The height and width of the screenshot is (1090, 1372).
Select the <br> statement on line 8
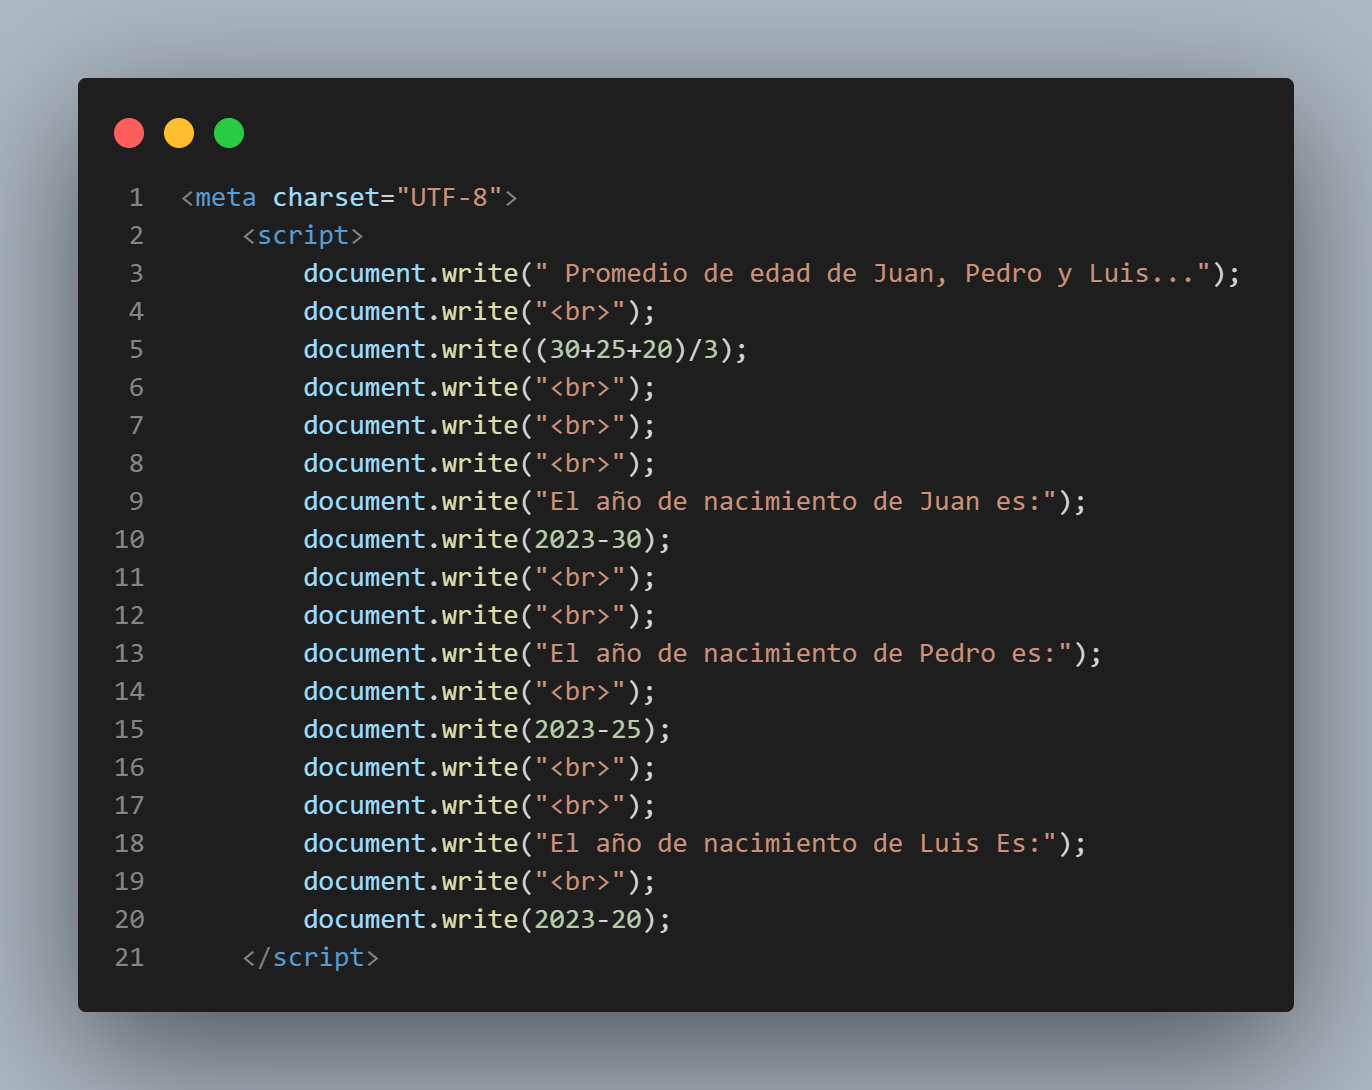pyautogui.click(x=480, y=464)
